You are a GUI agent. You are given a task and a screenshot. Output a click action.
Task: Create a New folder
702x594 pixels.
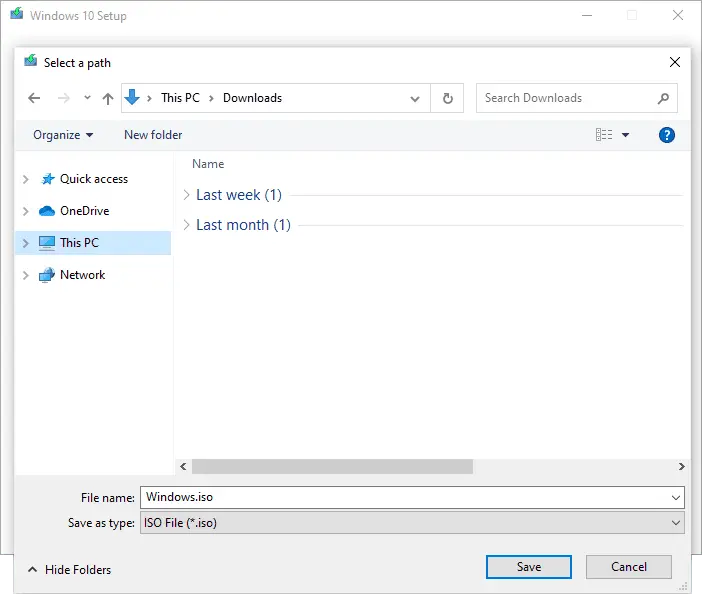(153, 135)
